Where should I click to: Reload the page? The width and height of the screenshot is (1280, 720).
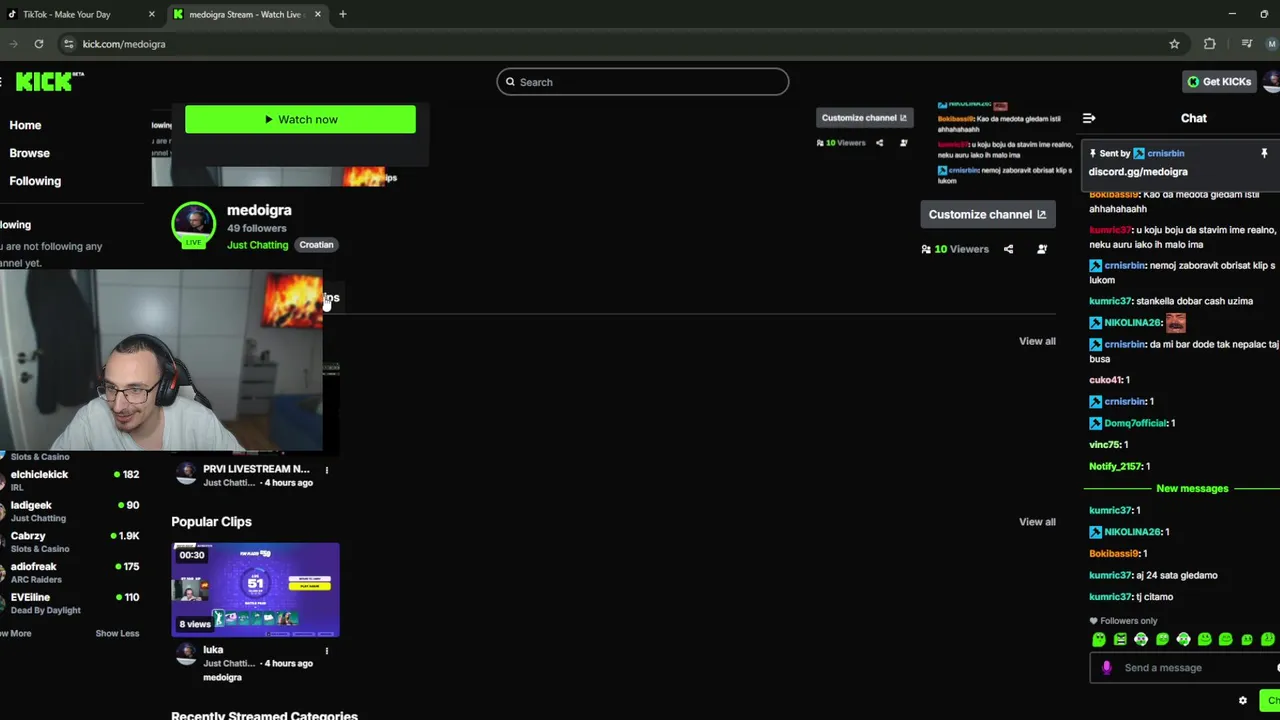point(39,44)
